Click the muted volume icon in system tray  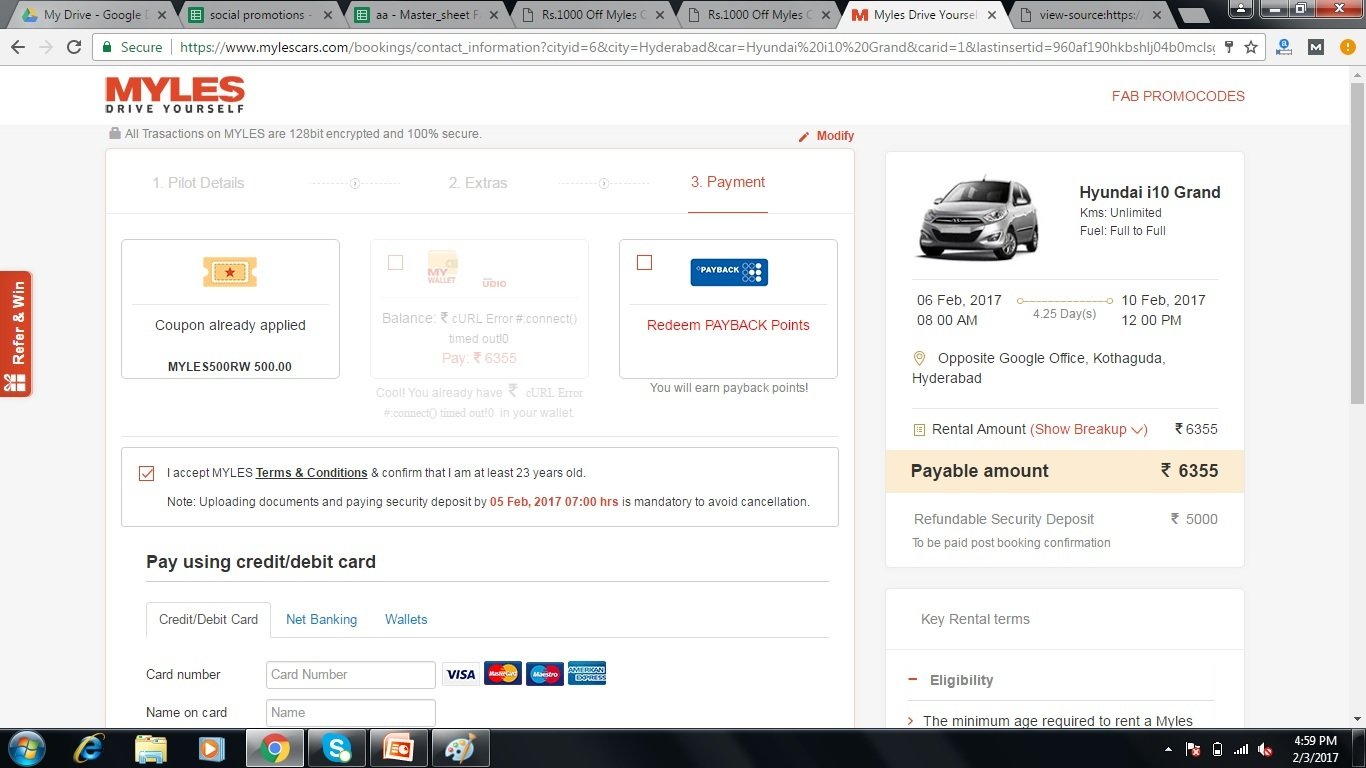coord(1267,749)
